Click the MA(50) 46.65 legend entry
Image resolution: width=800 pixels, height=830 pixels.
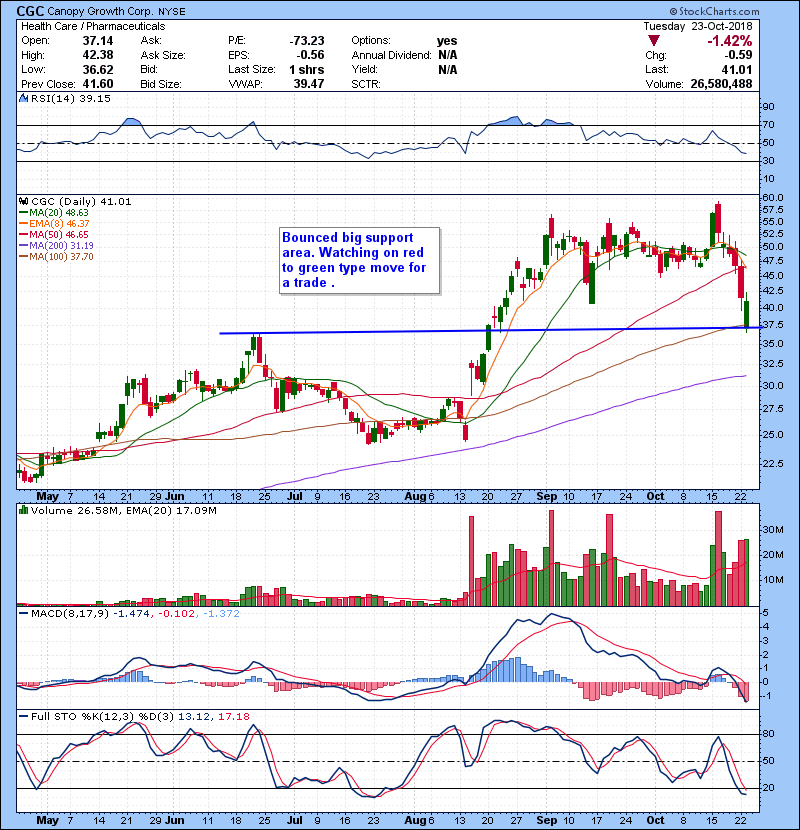click(x=55, y=234)
